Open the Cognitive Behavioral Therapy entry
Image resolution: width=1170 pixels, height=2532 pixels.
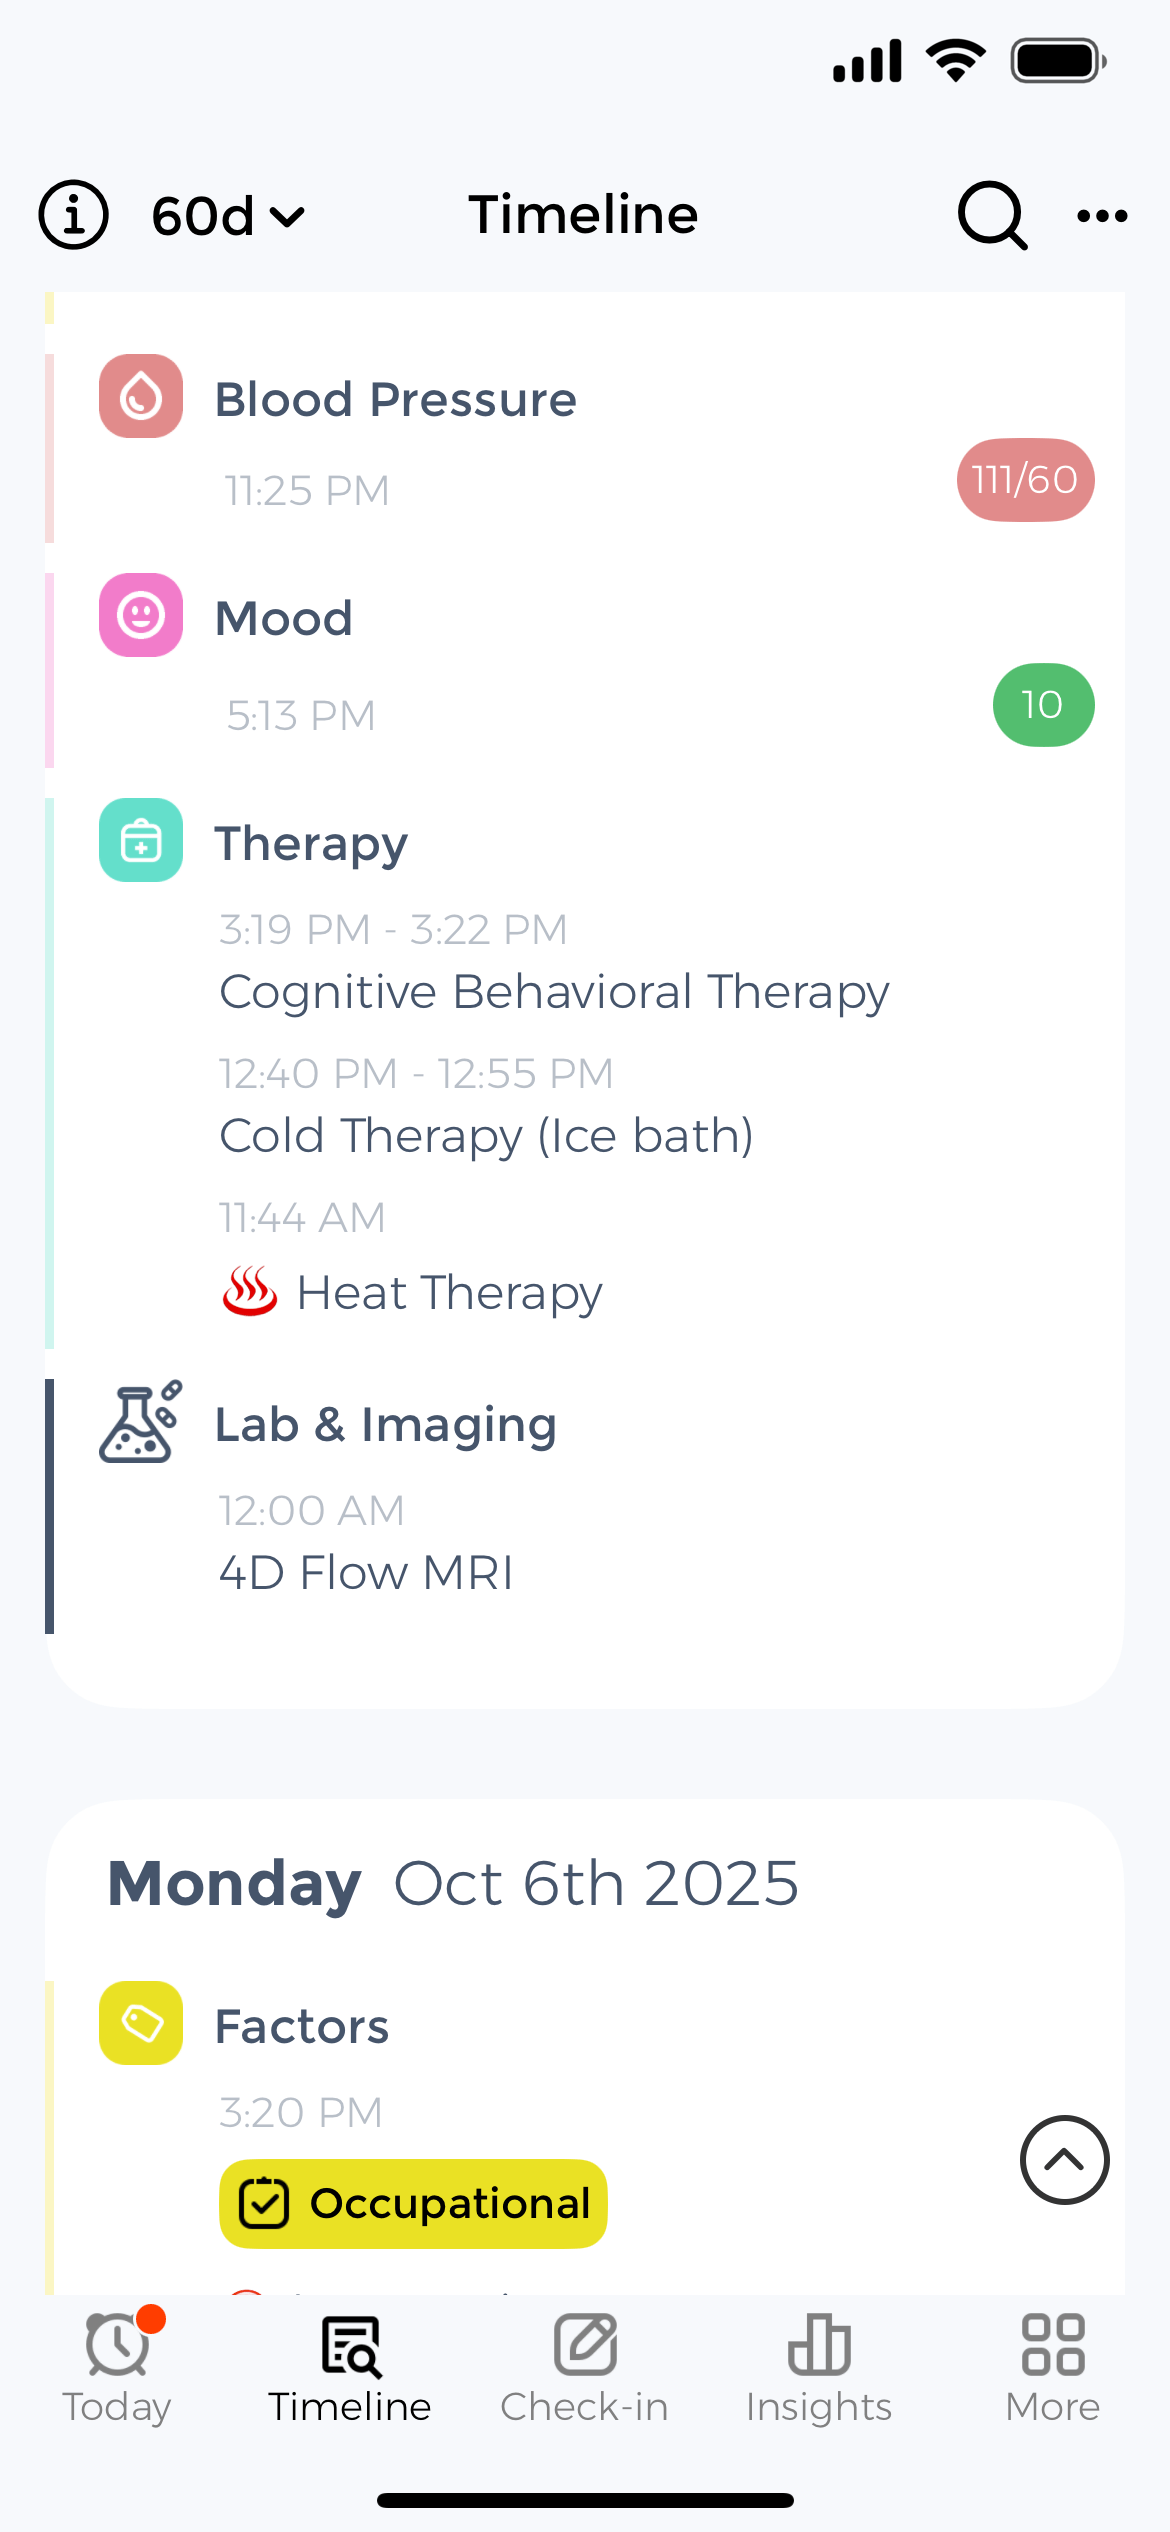(554, 992)
